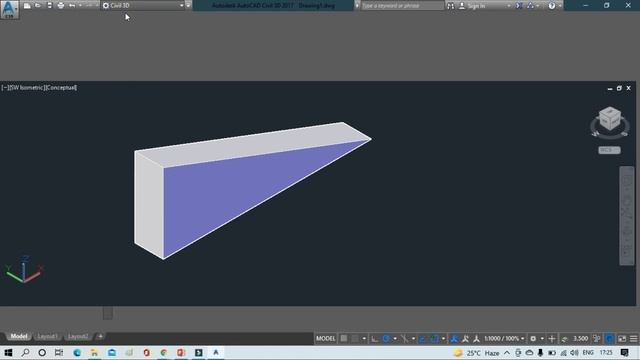Open Microsoft Edge from taskbar
The width and height of the screenshot is (640, 360).
pos(77,353)
